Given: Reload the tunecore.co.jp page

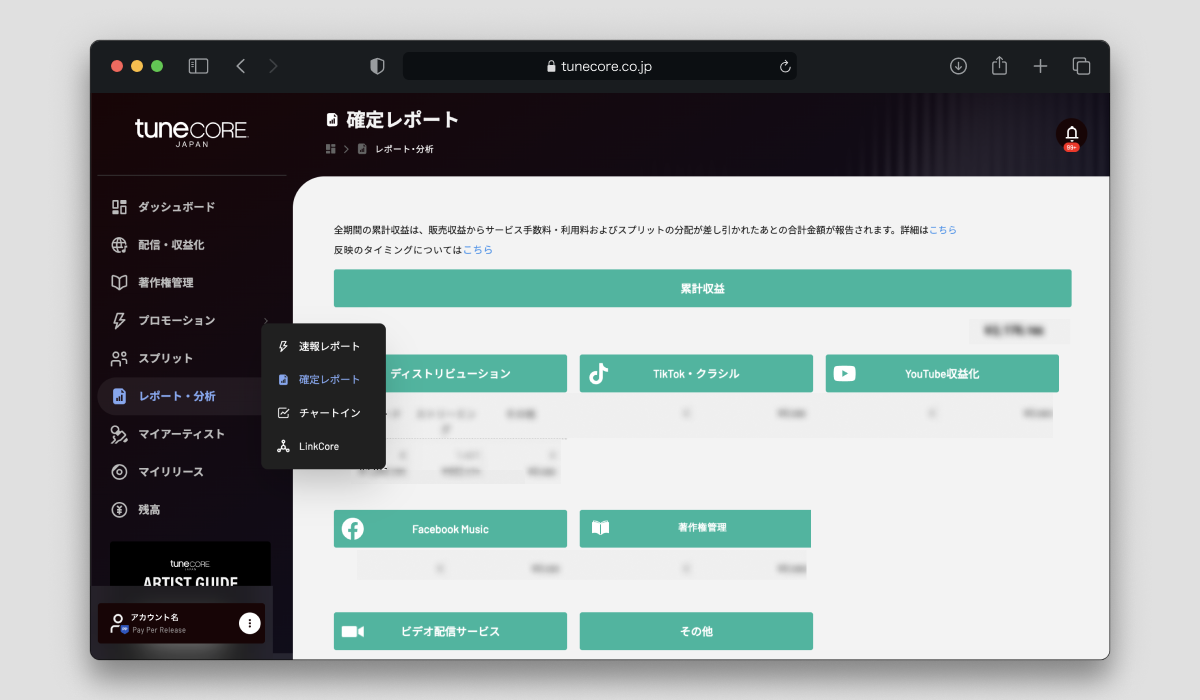Looking at the screenshot, I should tap(785, 66).
